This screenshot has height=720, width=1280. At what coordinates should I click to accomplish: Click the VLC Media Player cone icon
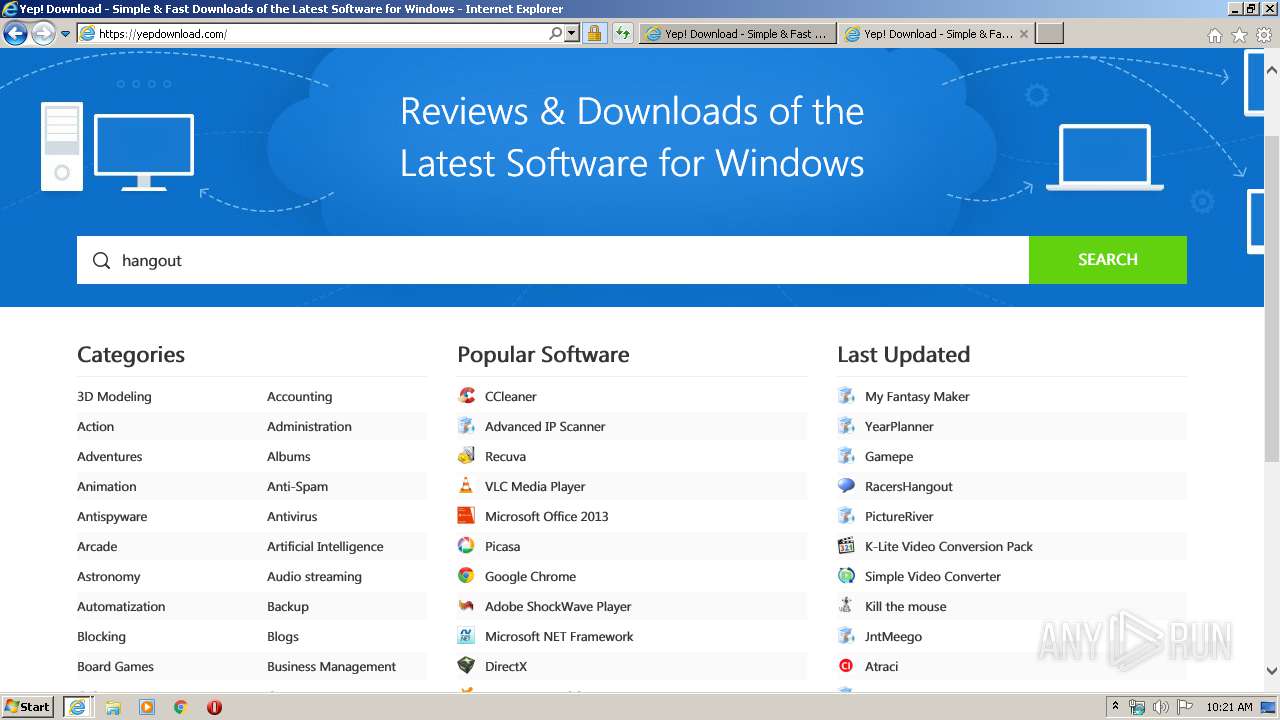[x=466, y=486]
